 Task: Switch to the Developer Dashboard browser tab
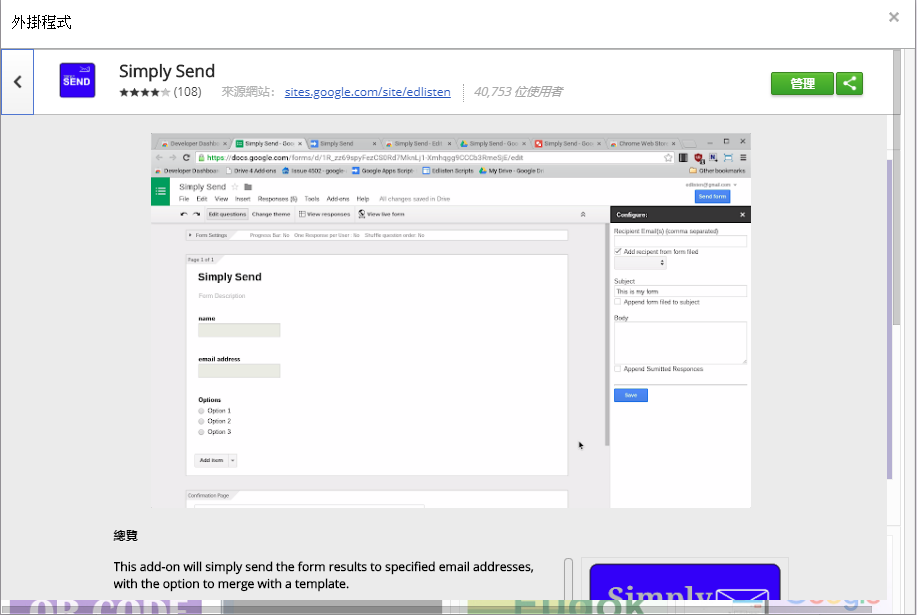(x=194, y=143)
